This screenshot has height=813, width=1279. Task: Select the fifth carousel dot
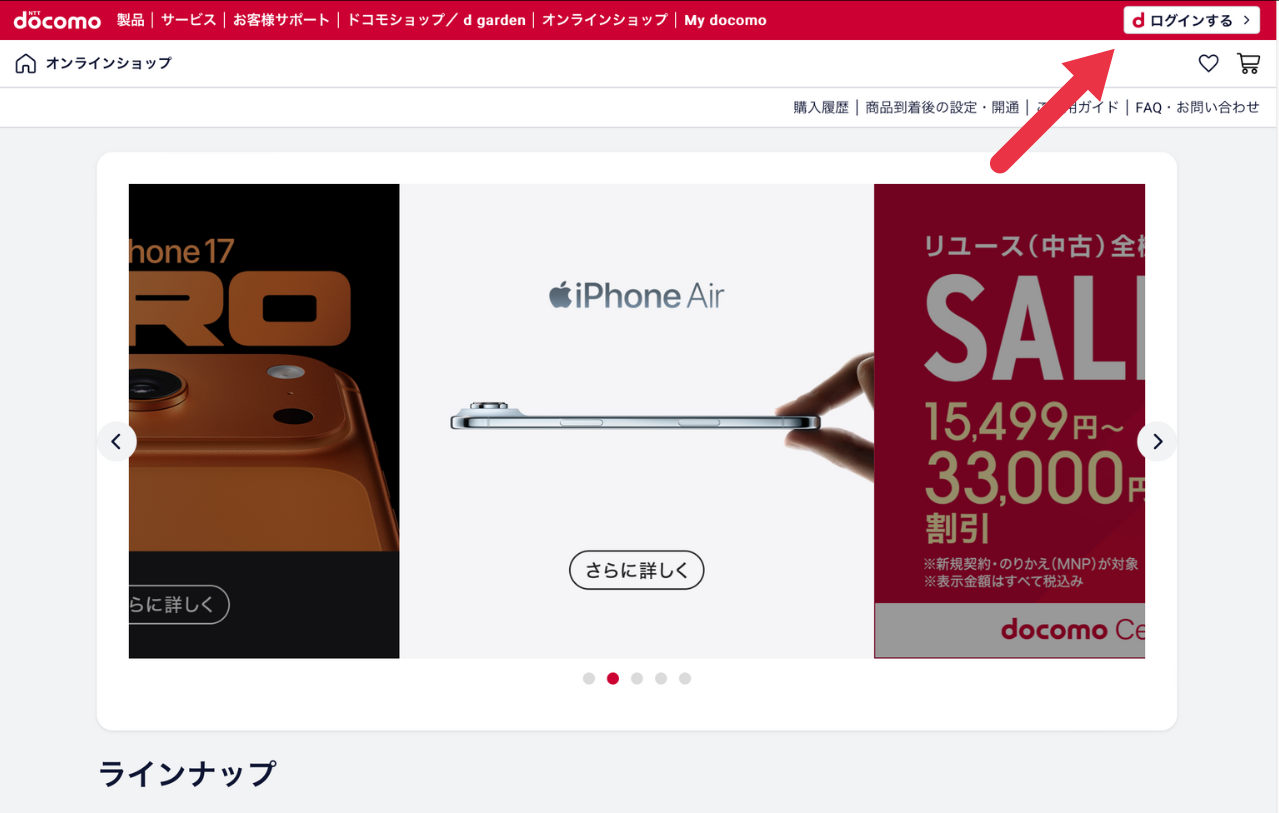(x=685, y=678)
